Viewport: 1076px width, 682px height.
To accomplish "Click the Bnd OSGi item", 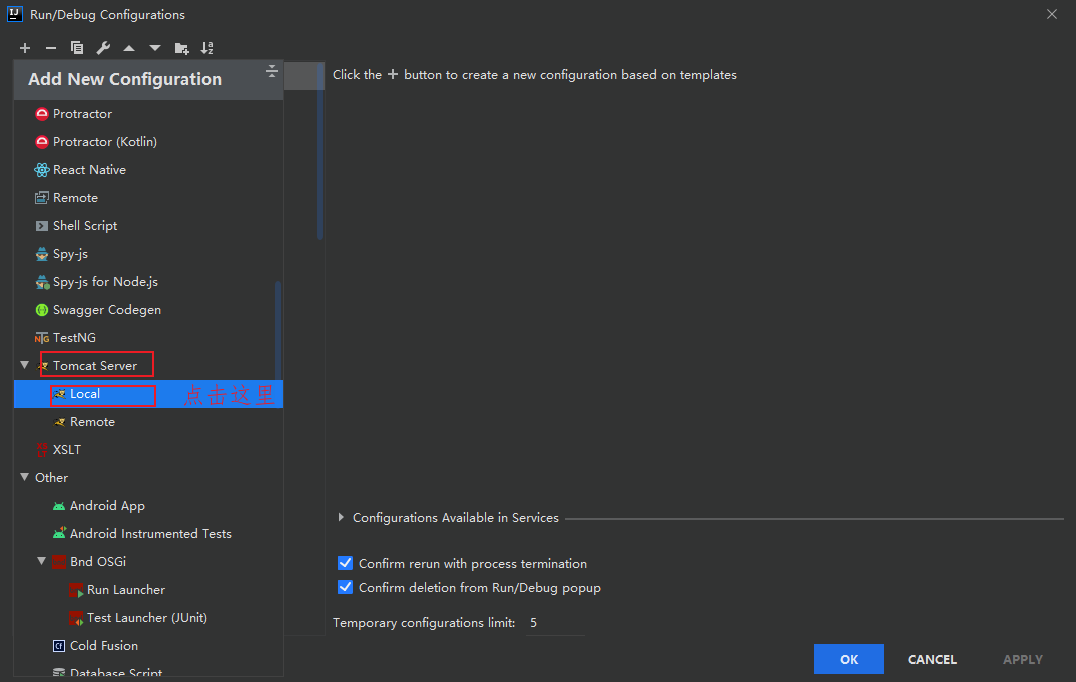I will coord(97,562).
